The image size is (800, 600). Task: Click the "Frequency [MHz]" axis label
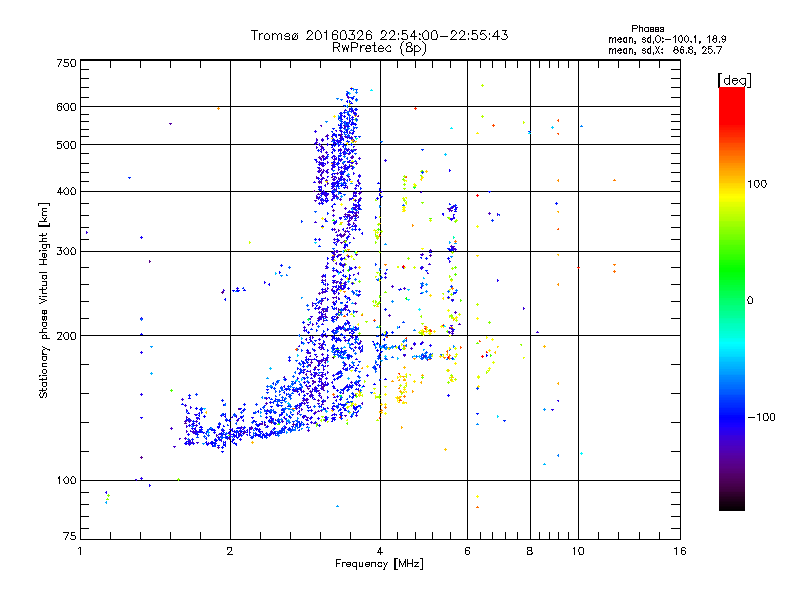pyautogui.click(x=380, y=564)
